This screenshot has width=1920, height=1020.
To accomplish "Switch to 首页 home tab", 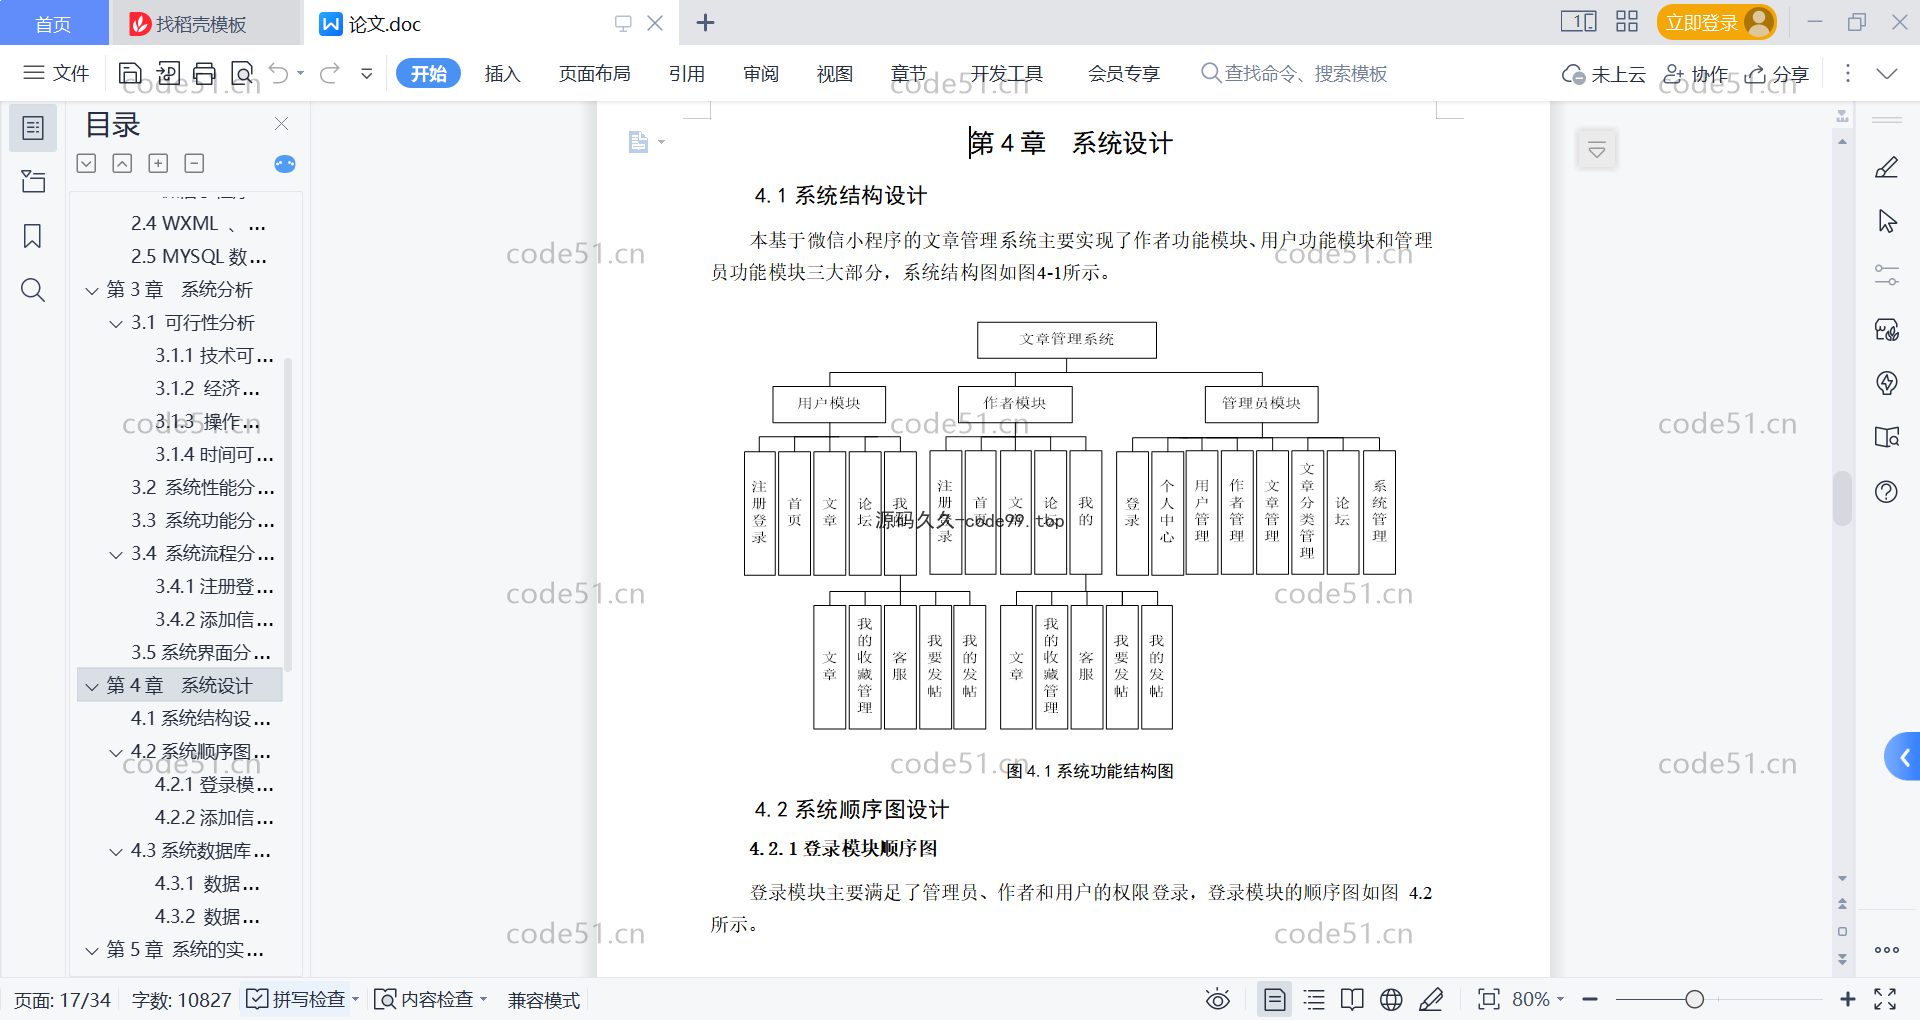I will (53, 23).
